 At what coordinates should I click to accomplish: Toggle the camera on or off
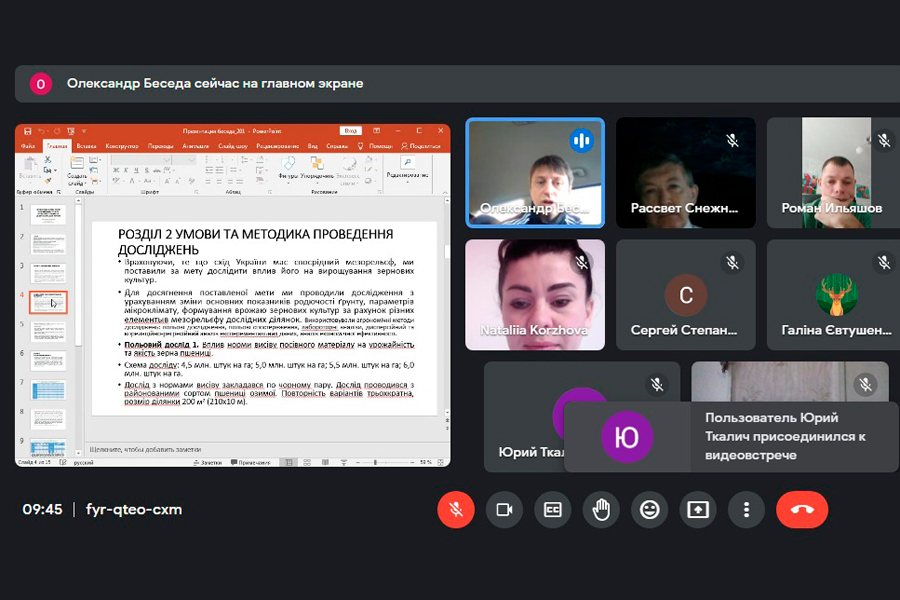pos(504,510)
